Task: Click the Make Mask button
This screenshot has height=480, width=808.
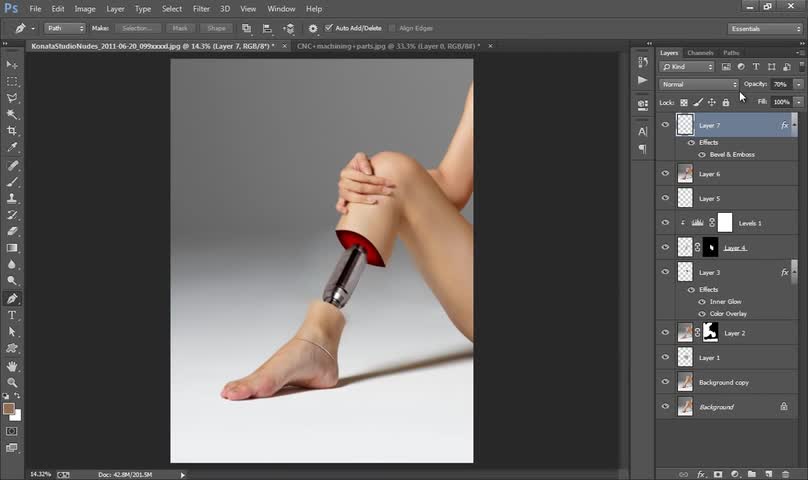Action: click(180, 28)
